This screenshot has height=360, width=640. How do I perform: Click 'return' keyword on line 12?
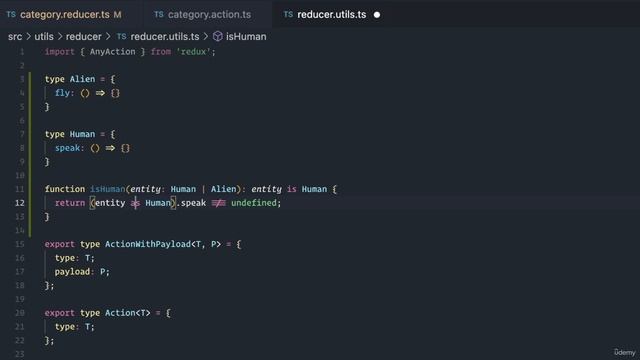[70, 203]
